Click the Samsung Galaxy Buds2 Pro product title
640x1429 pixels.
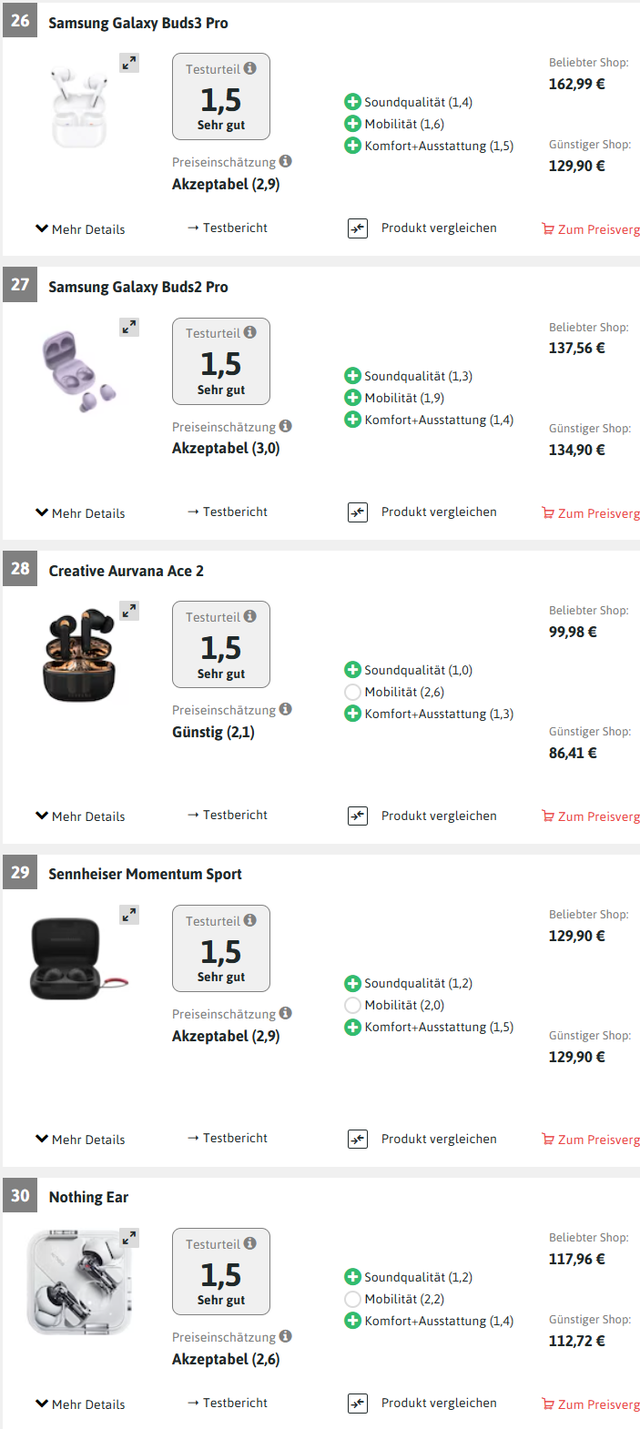click(138, 287)
